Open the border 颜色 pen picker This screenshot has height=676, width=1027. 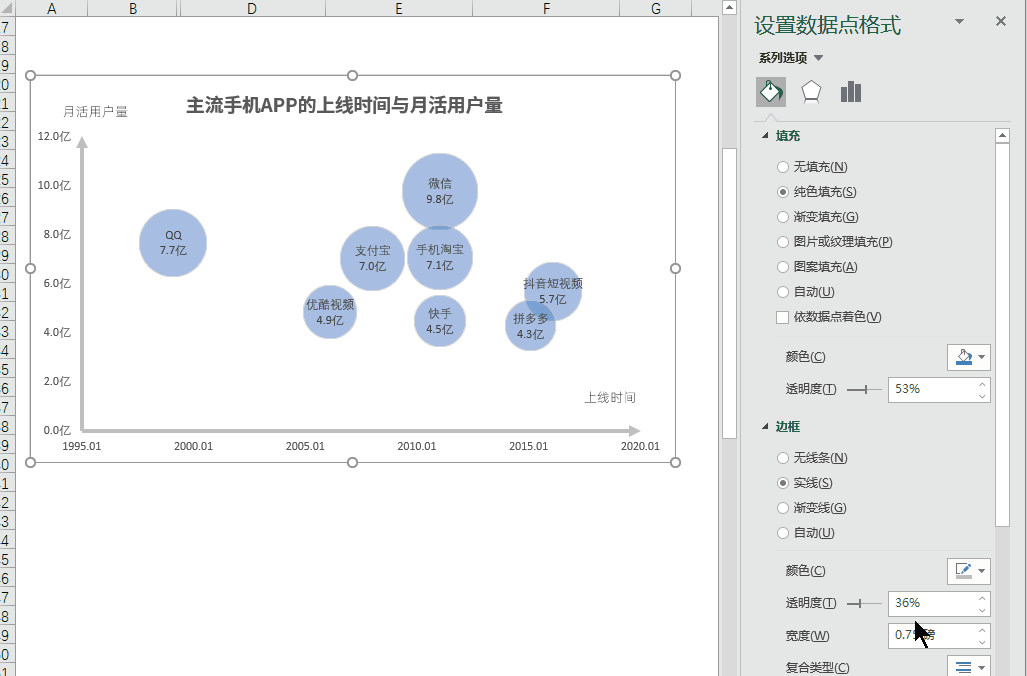pyautogui.click(x=969, y=571)
